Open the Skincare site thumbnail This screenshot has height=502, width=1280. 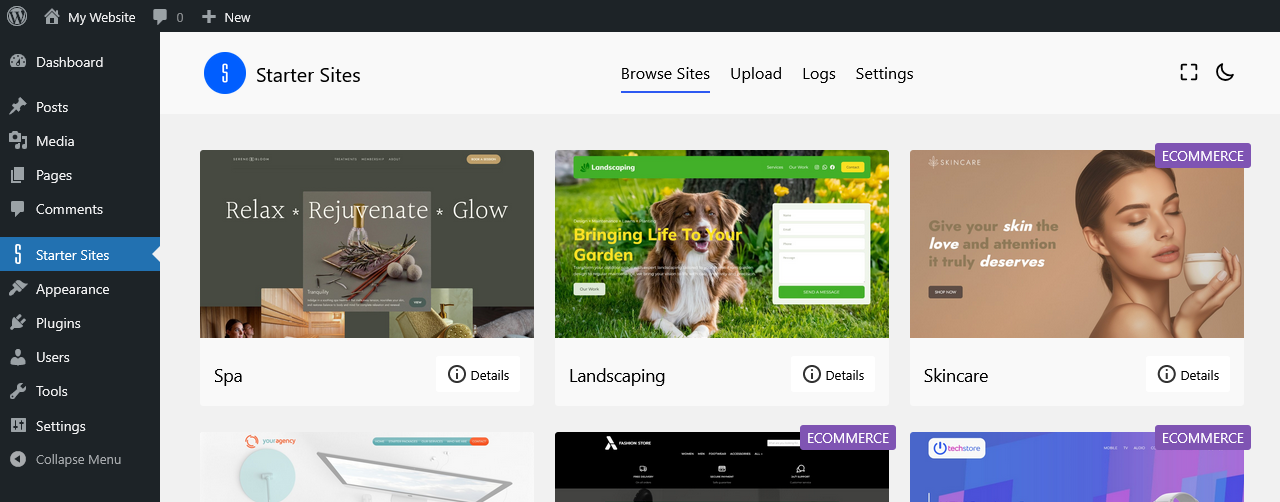(1077, 244)
